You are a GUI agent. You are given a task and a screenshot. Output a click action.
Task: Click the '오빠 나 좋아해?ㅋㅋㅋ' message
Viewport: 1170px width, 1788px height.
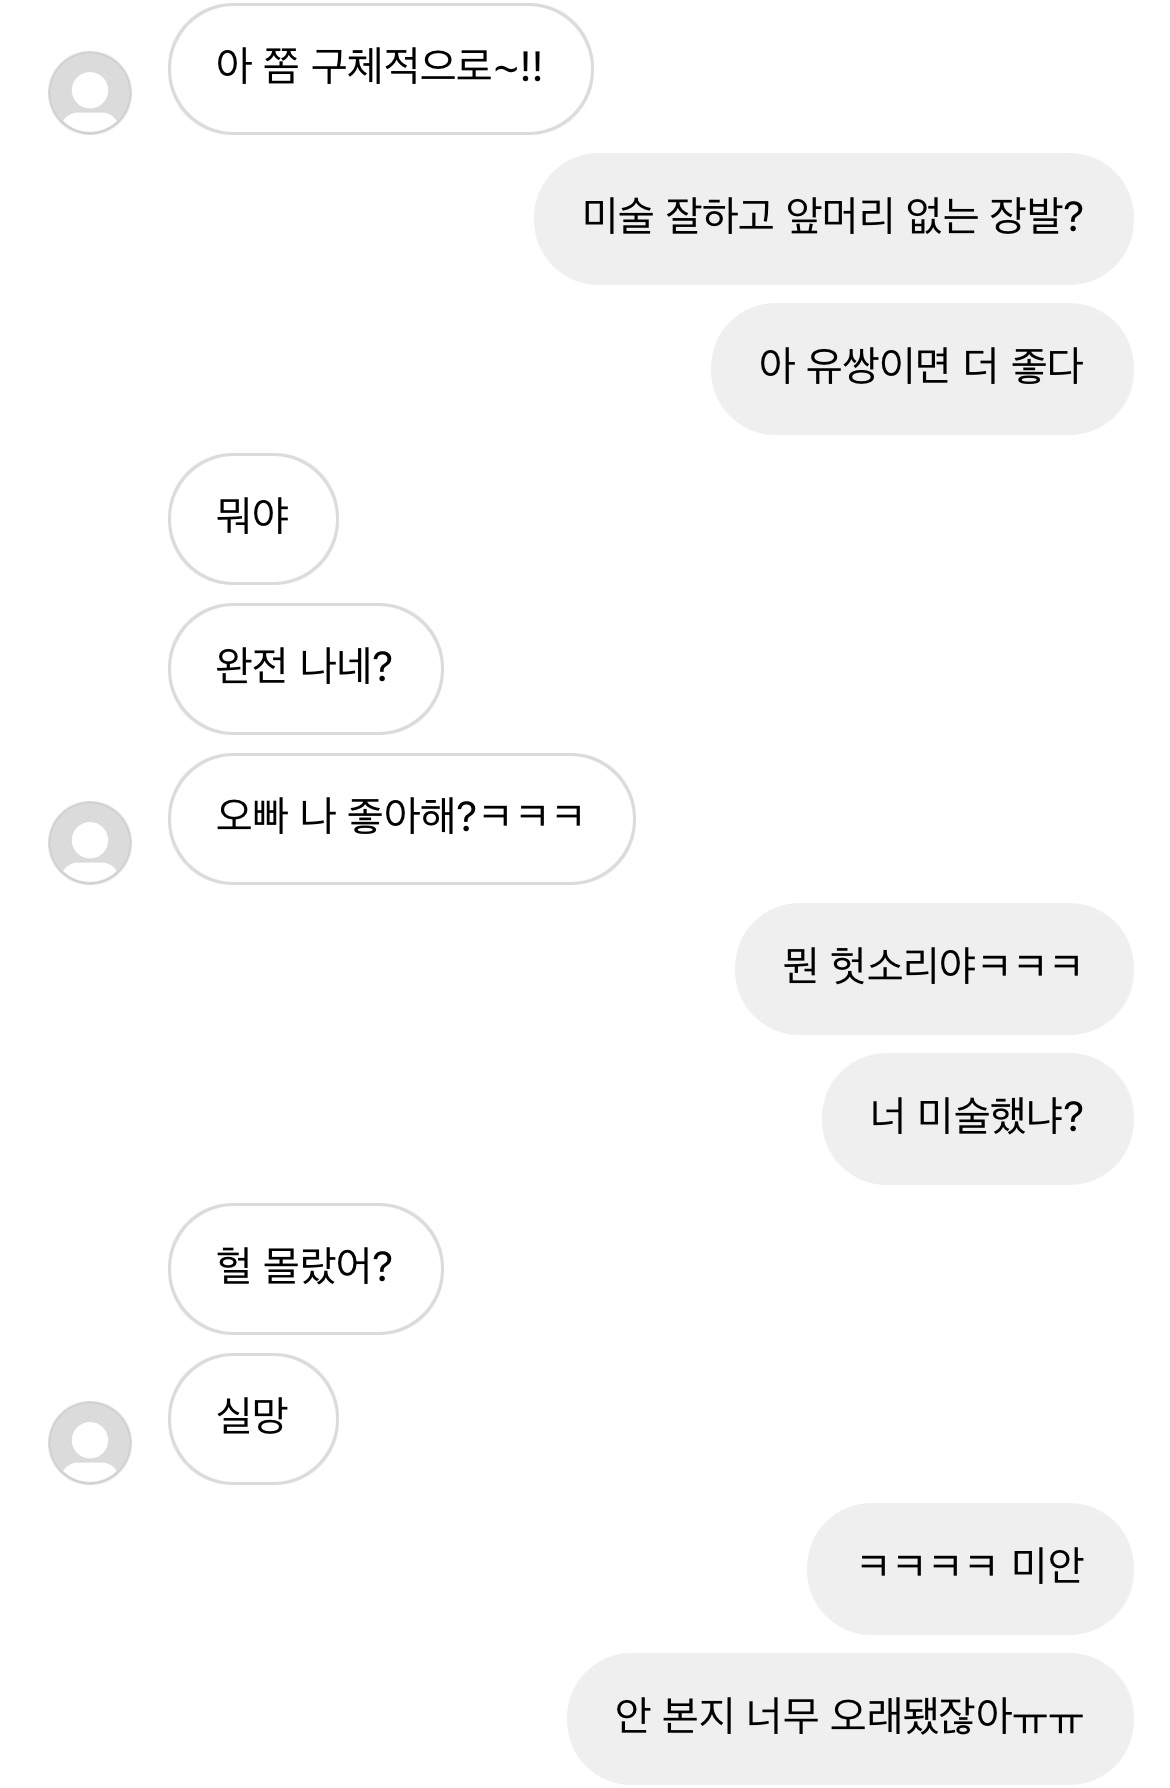point(401,819)
